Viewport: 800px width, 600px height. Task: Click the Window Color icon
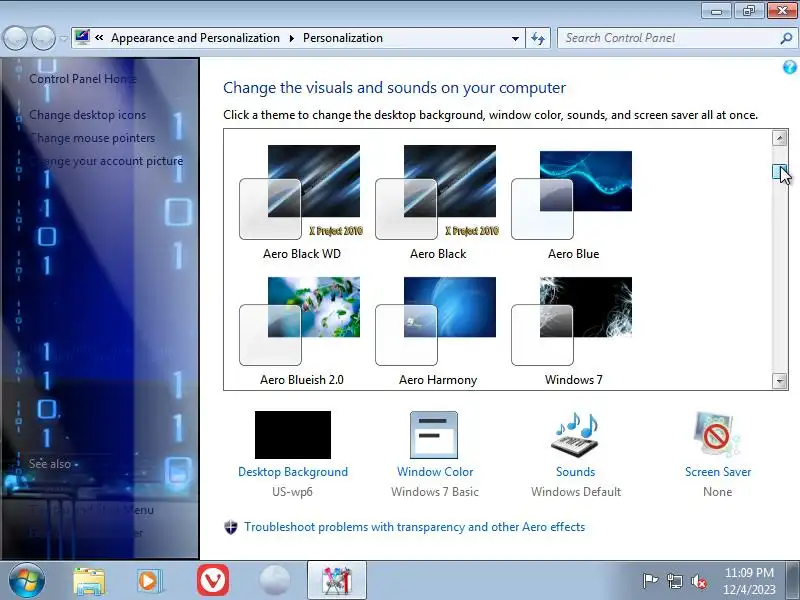click(434, 435)
